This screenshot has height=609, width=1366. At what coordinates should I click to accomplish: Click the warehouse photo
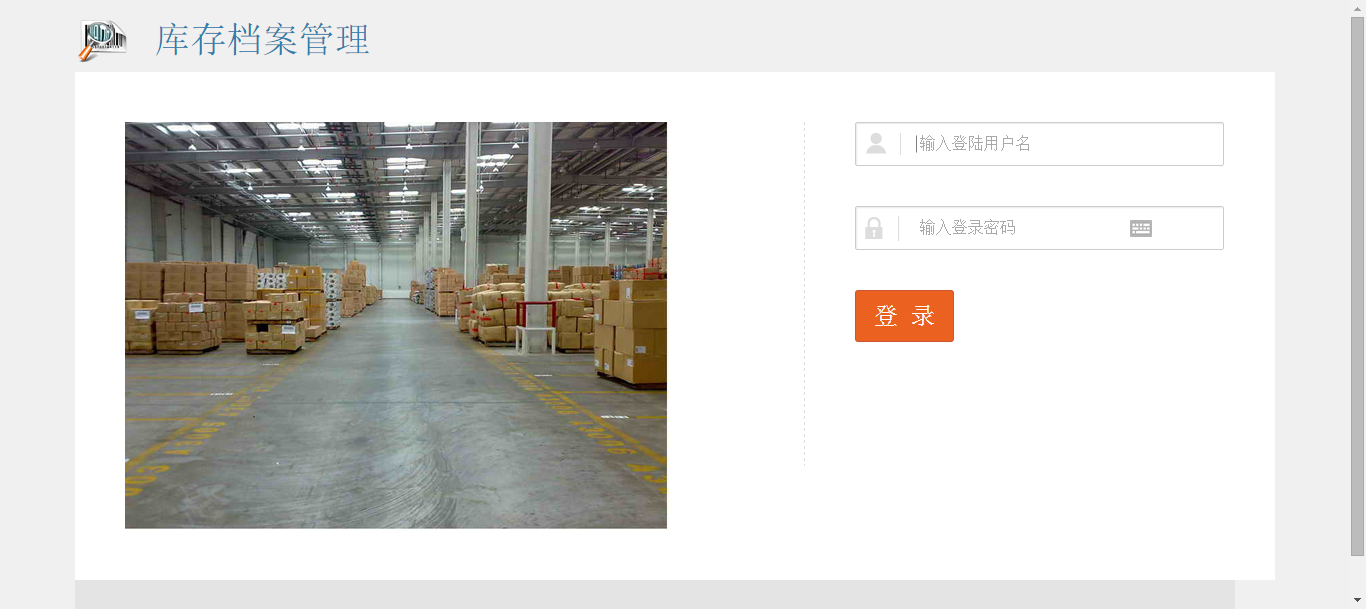coord(396,325)
